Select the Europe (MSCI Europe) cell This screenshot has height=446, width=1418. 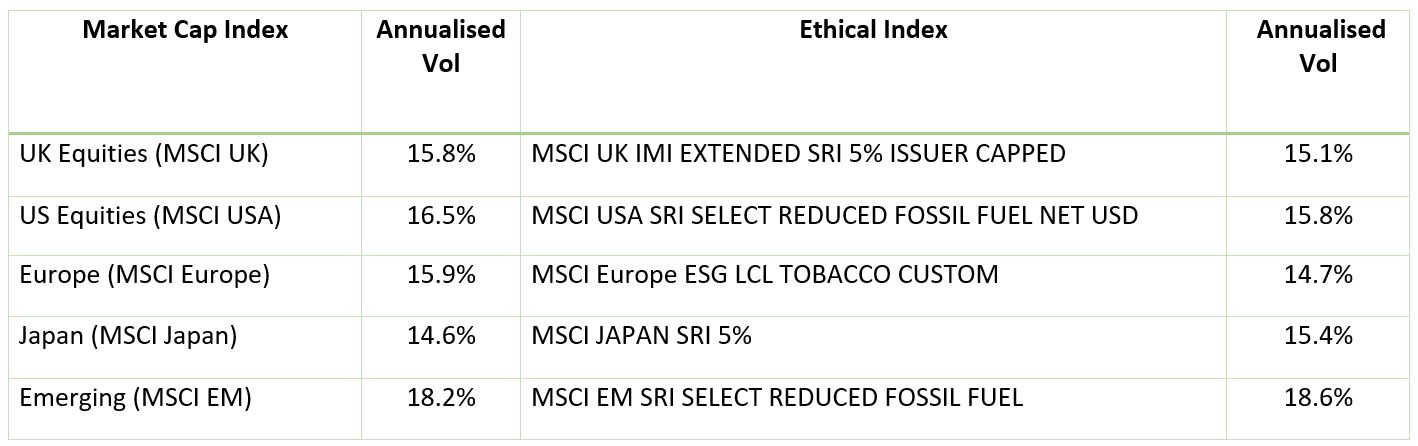pyautogui.click(x=144, y=275)
